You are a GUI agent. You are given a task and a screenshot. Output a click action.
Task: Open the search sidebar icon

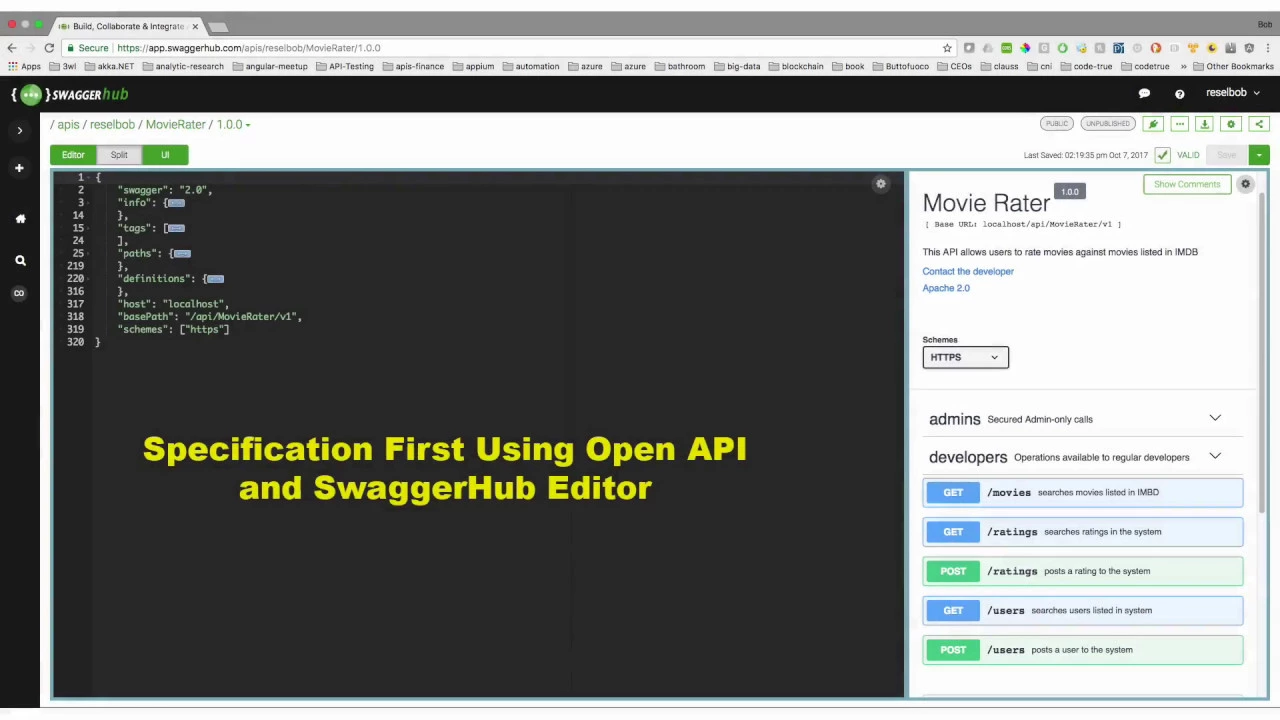20,260
